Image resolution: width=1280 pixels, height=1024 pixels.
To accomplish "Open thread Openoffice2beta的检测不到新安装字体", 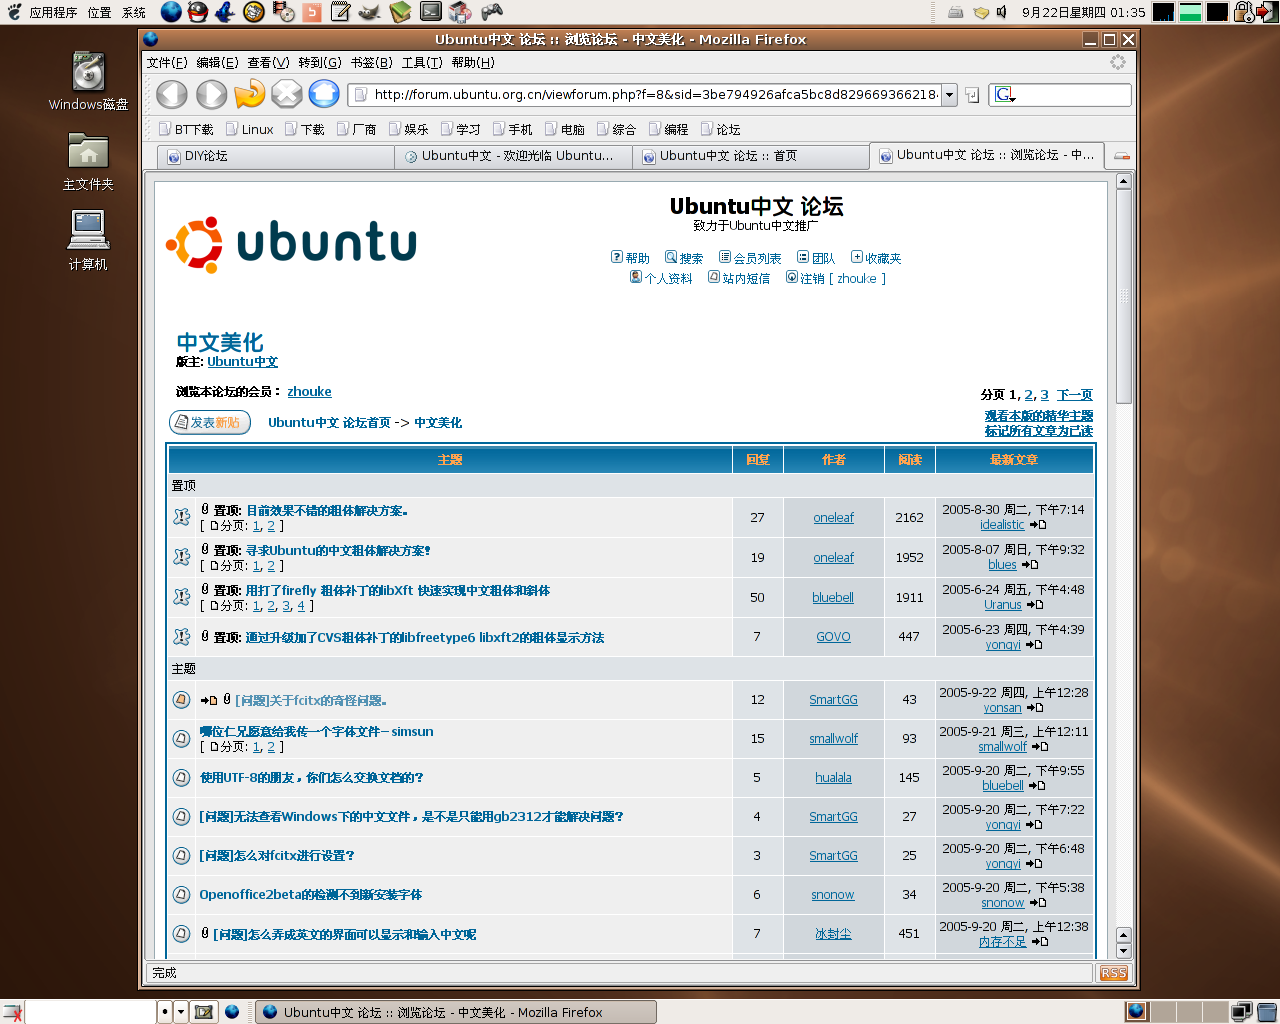I will tap(310, 894).
